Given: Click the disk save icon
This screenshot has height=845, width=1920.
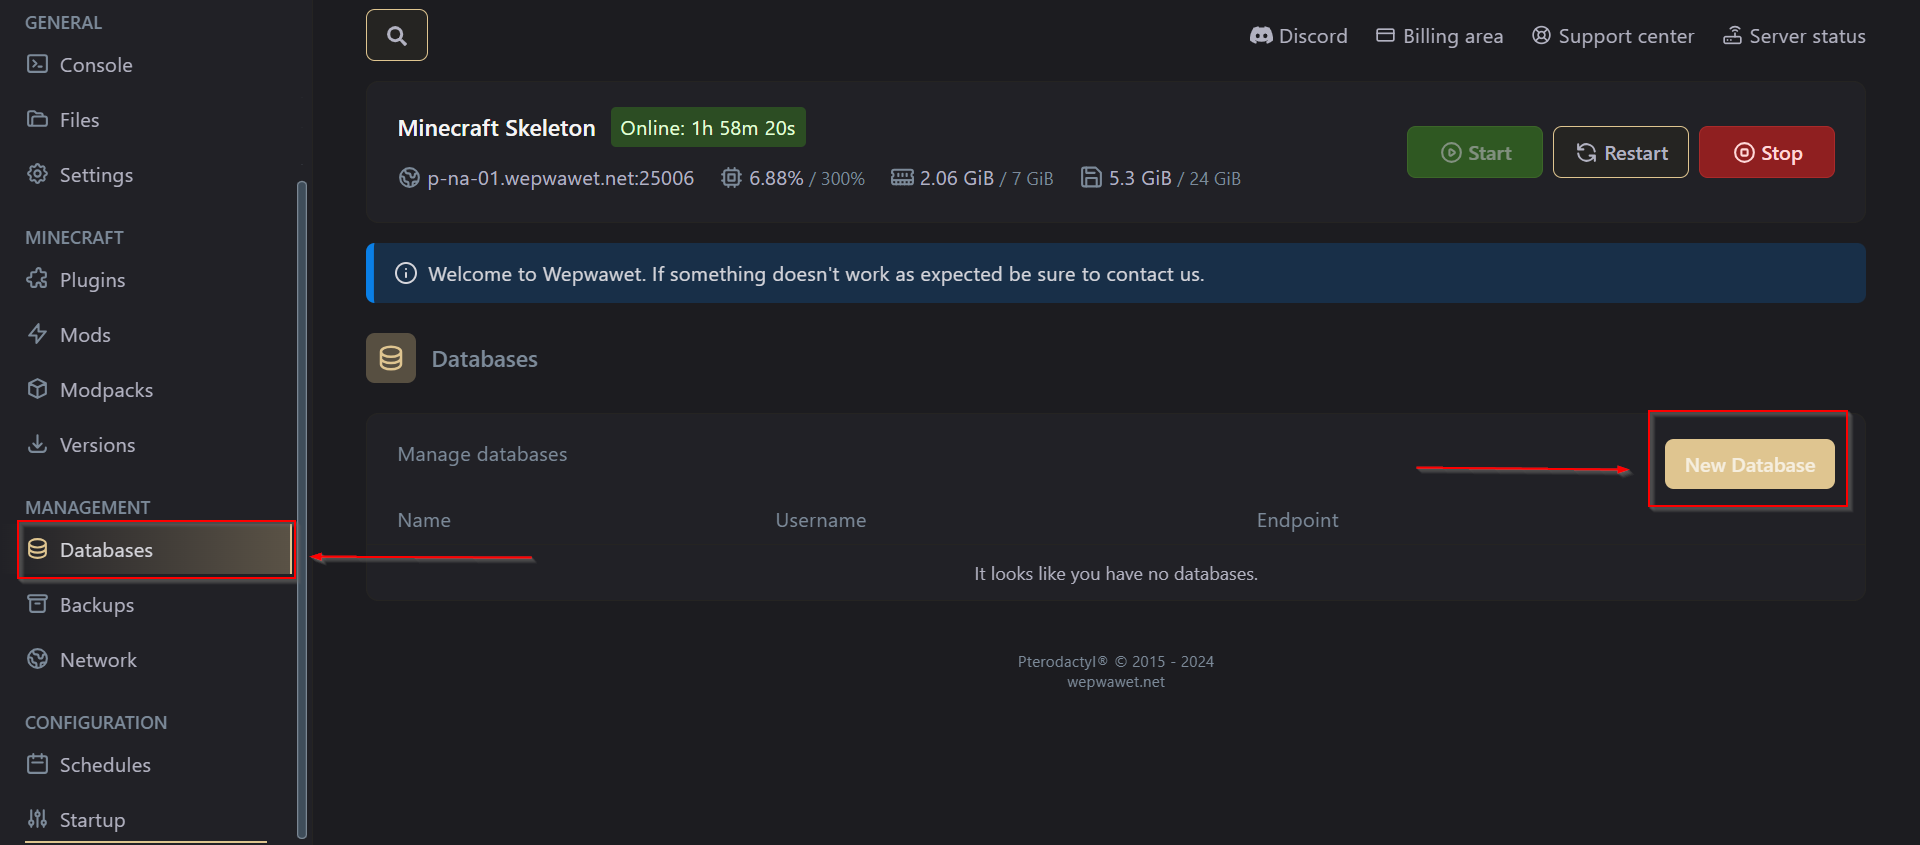Looking at the screenshot, I should tap(1091, 178).
